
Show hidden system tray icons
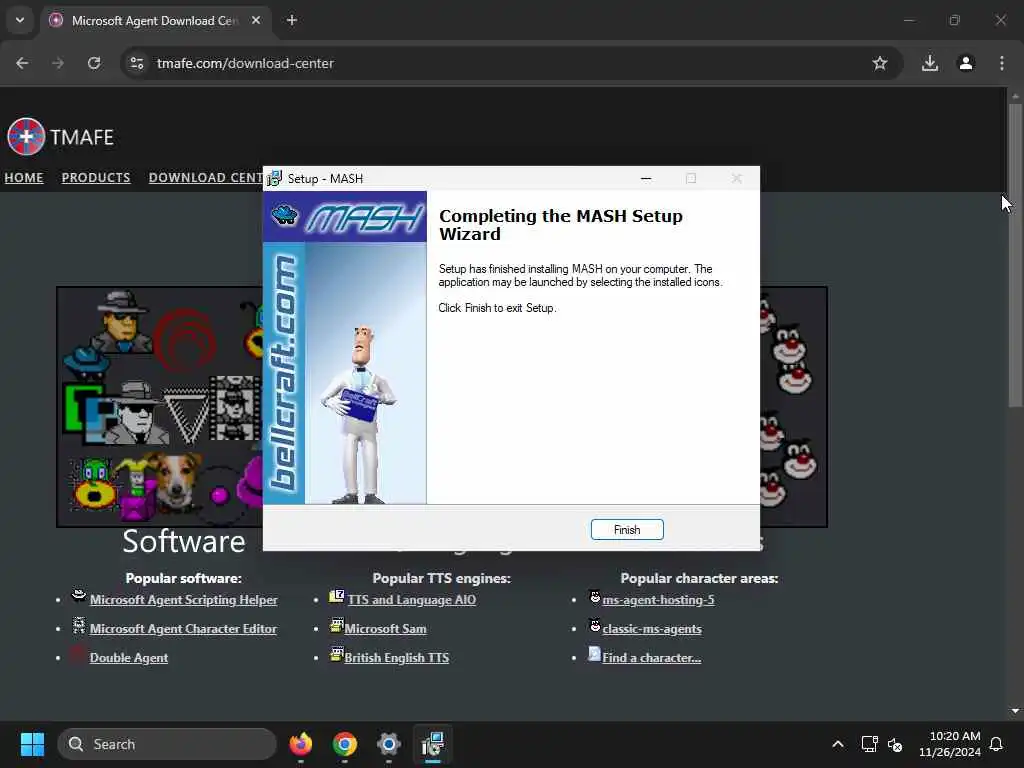pos(838,744)
